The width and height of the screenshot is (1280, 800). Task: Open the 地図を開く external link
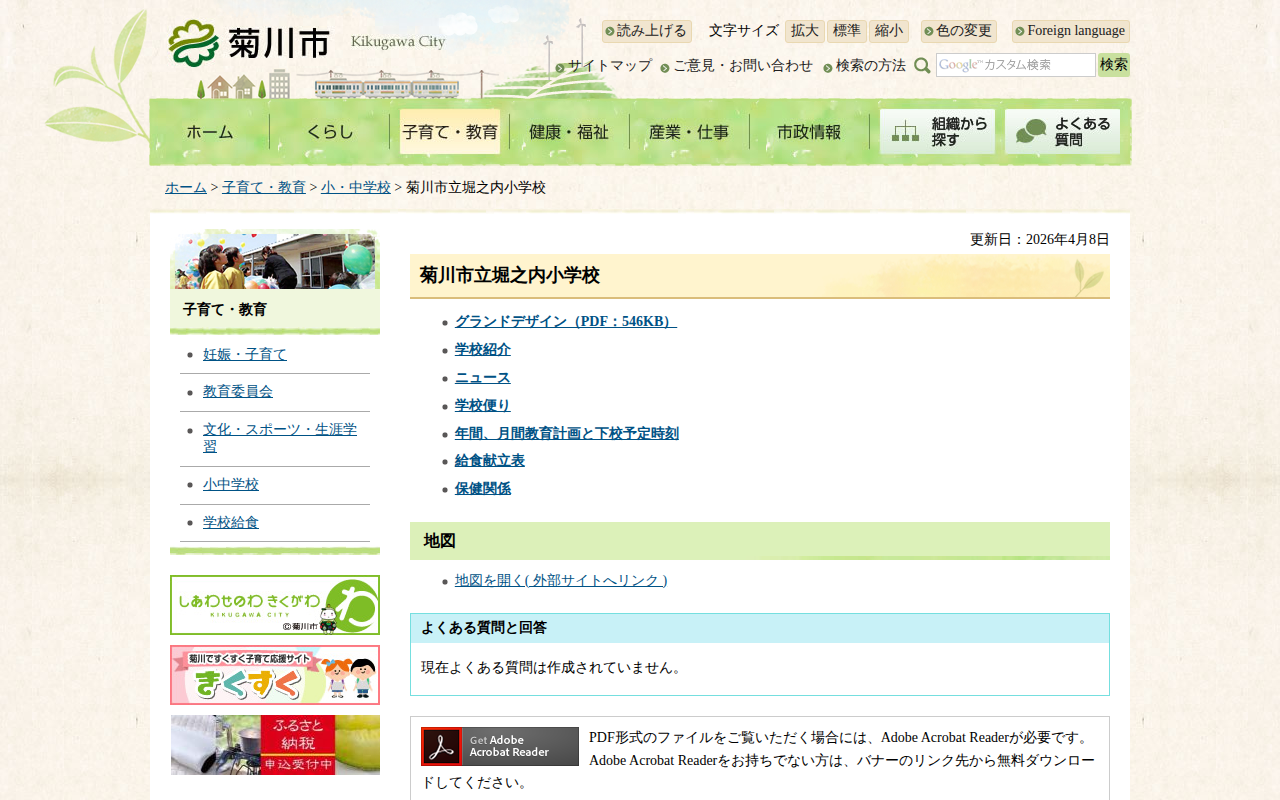tap(561, 581)
